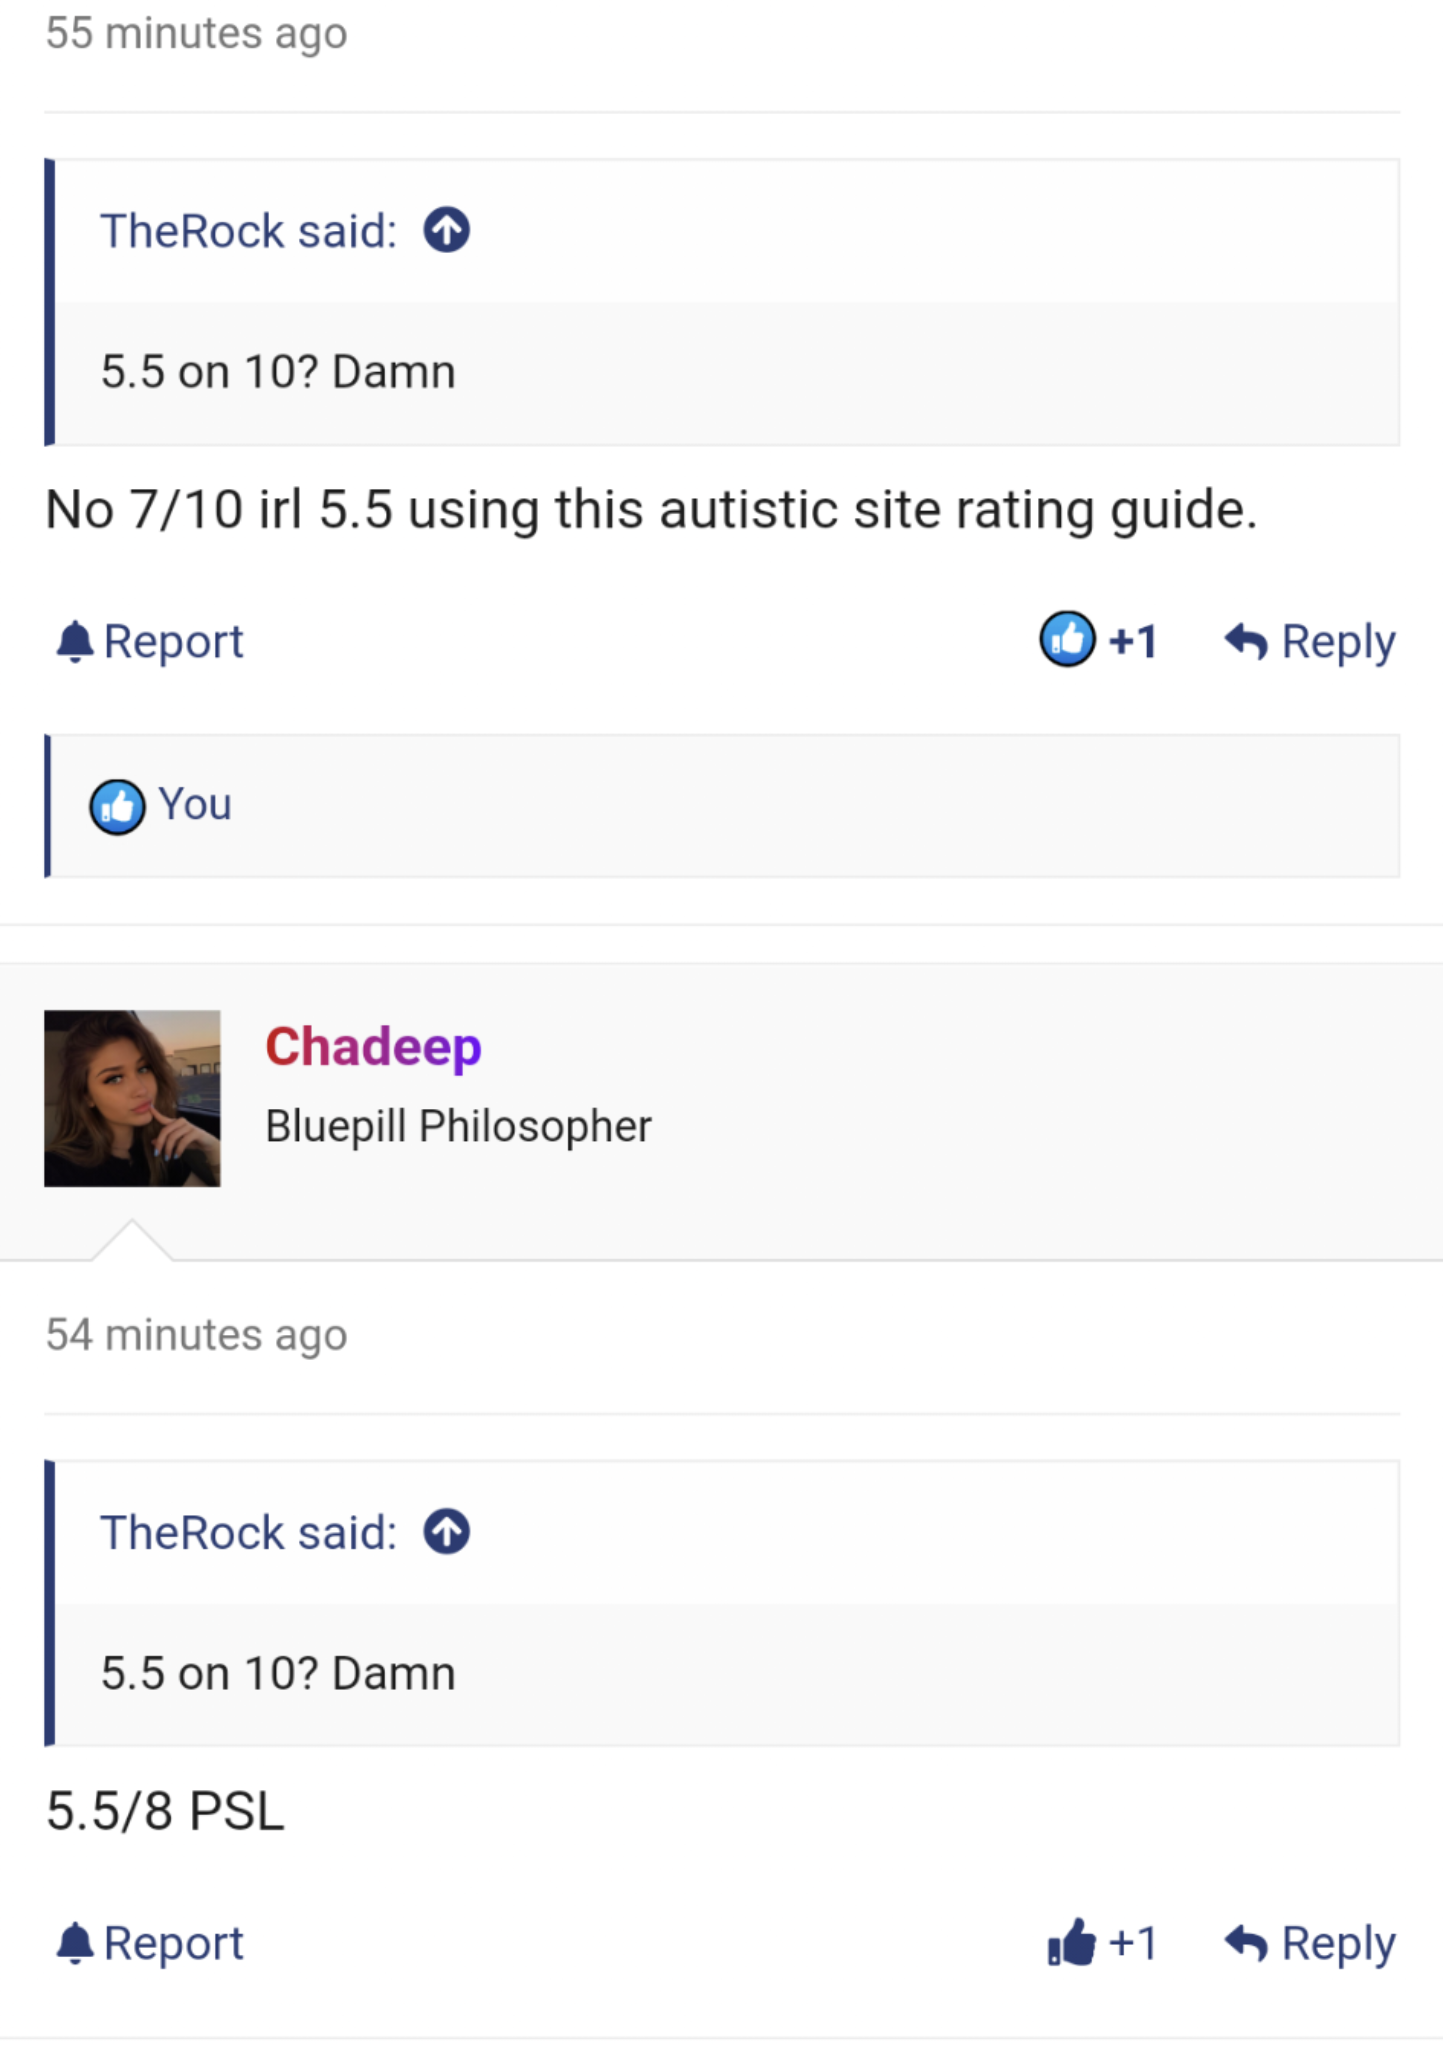Open Chadeep's user profile name link
This screenshot has width=1443, height=2048.
pyautogui.click(x=373, y=1047)
